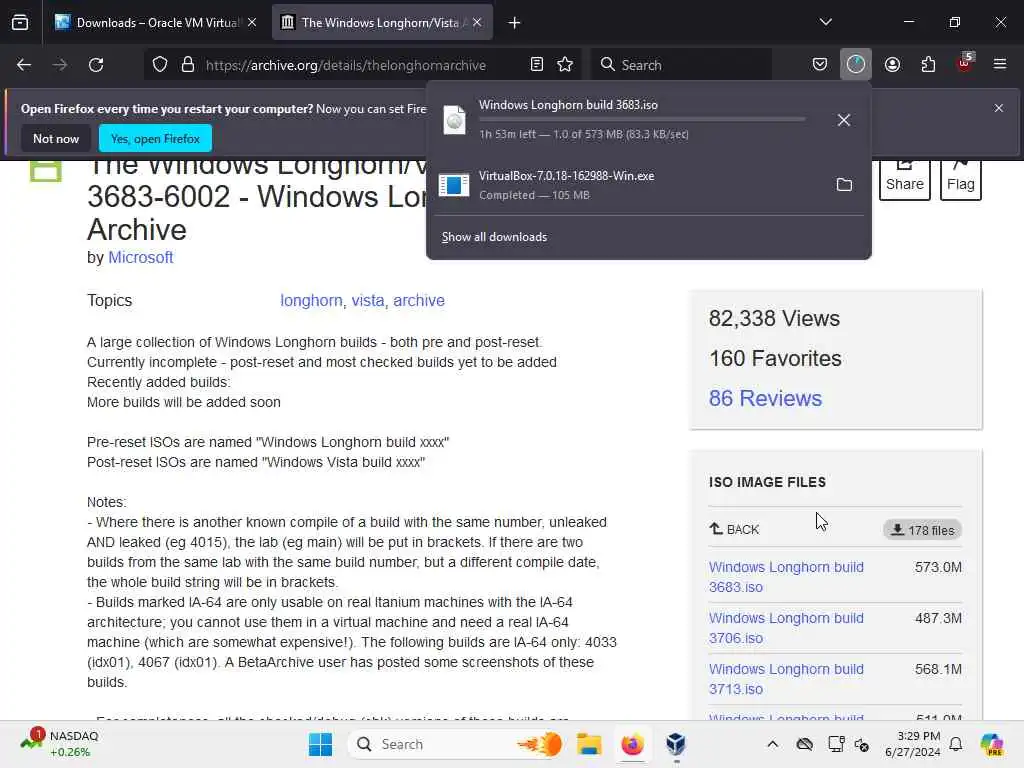This screenshot has width=1024, height=768.
Task: Open the 86 Reviews link
Action: click(765, 398)
